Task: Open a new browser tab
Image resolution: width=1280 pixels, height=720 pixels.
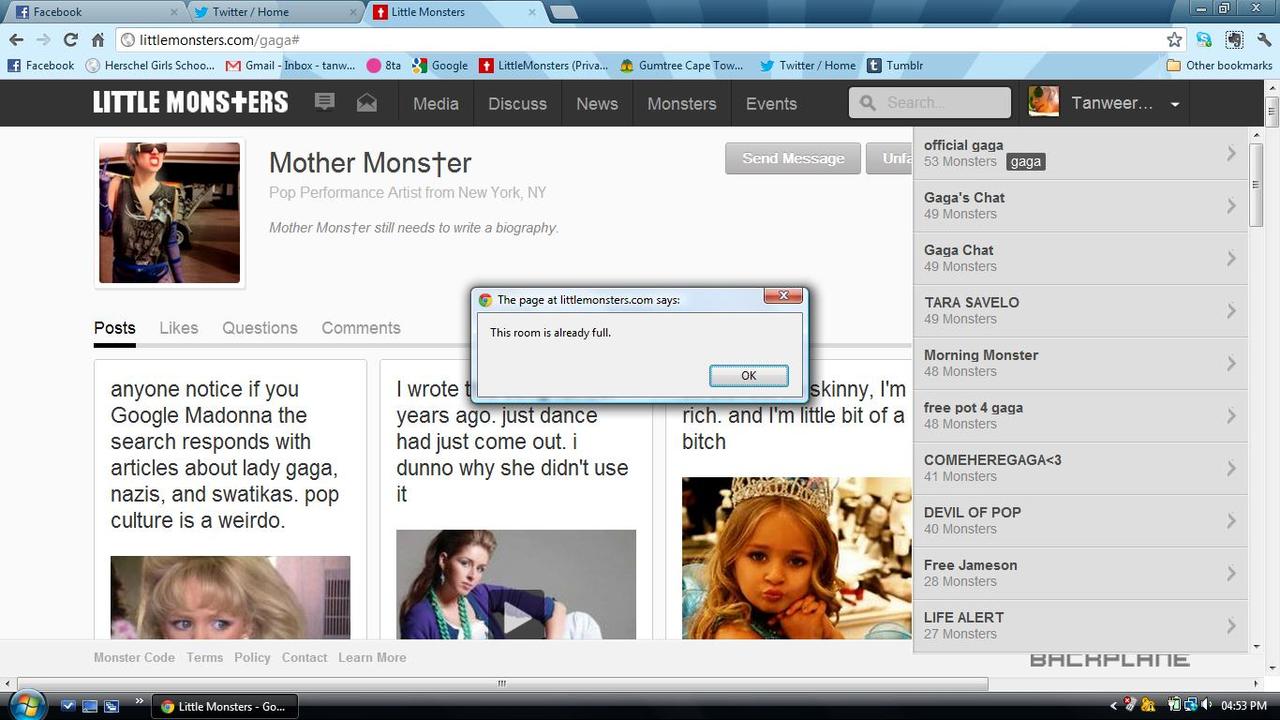Action: pos(563,12)
